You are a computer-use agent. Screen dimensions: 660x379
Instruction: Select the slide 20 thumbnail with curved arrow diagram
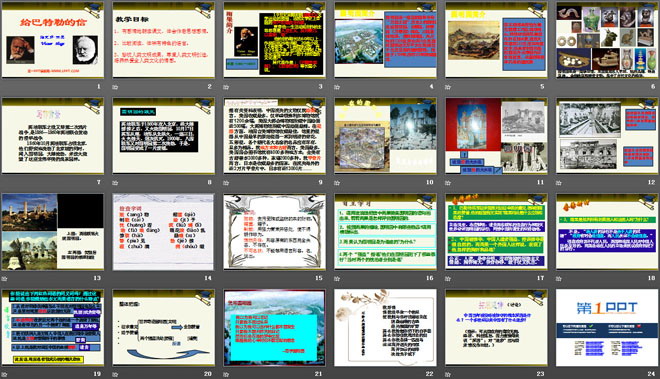(x=164, y=327)
